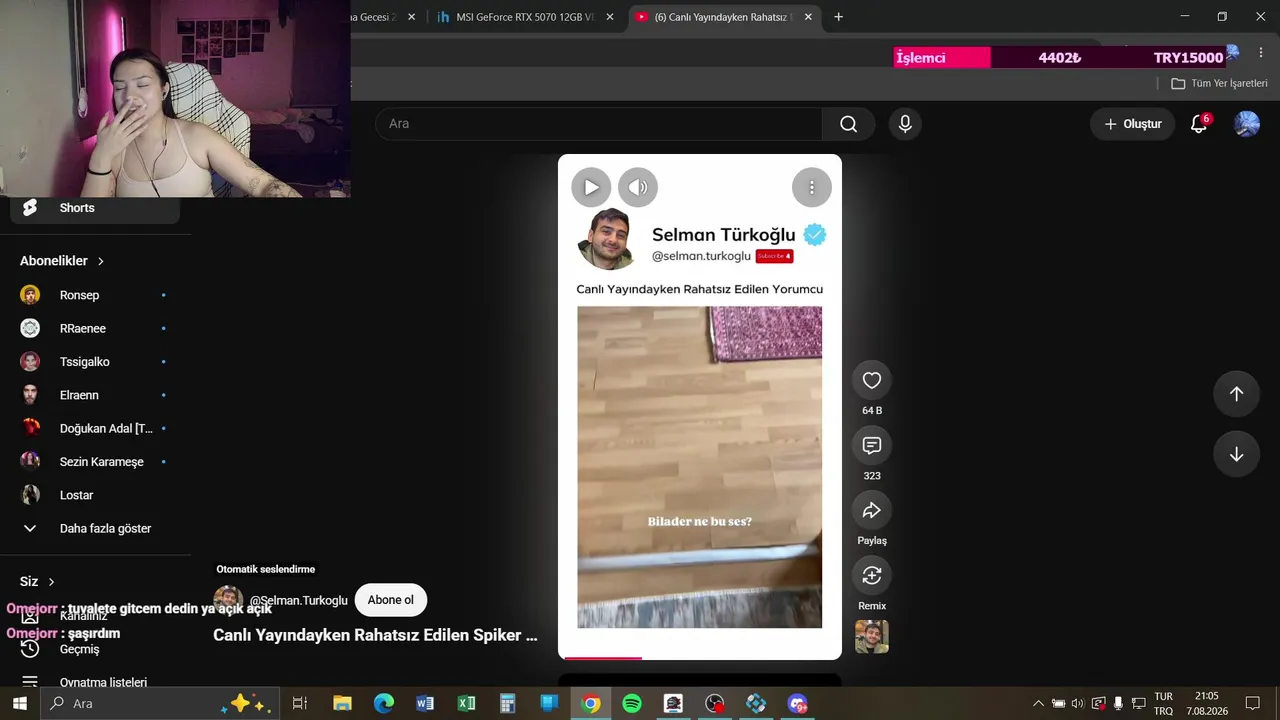The width and height of the screenshot is (1280, 720).
Task: Open the Short's three-dot more menu
Action: 812,187
